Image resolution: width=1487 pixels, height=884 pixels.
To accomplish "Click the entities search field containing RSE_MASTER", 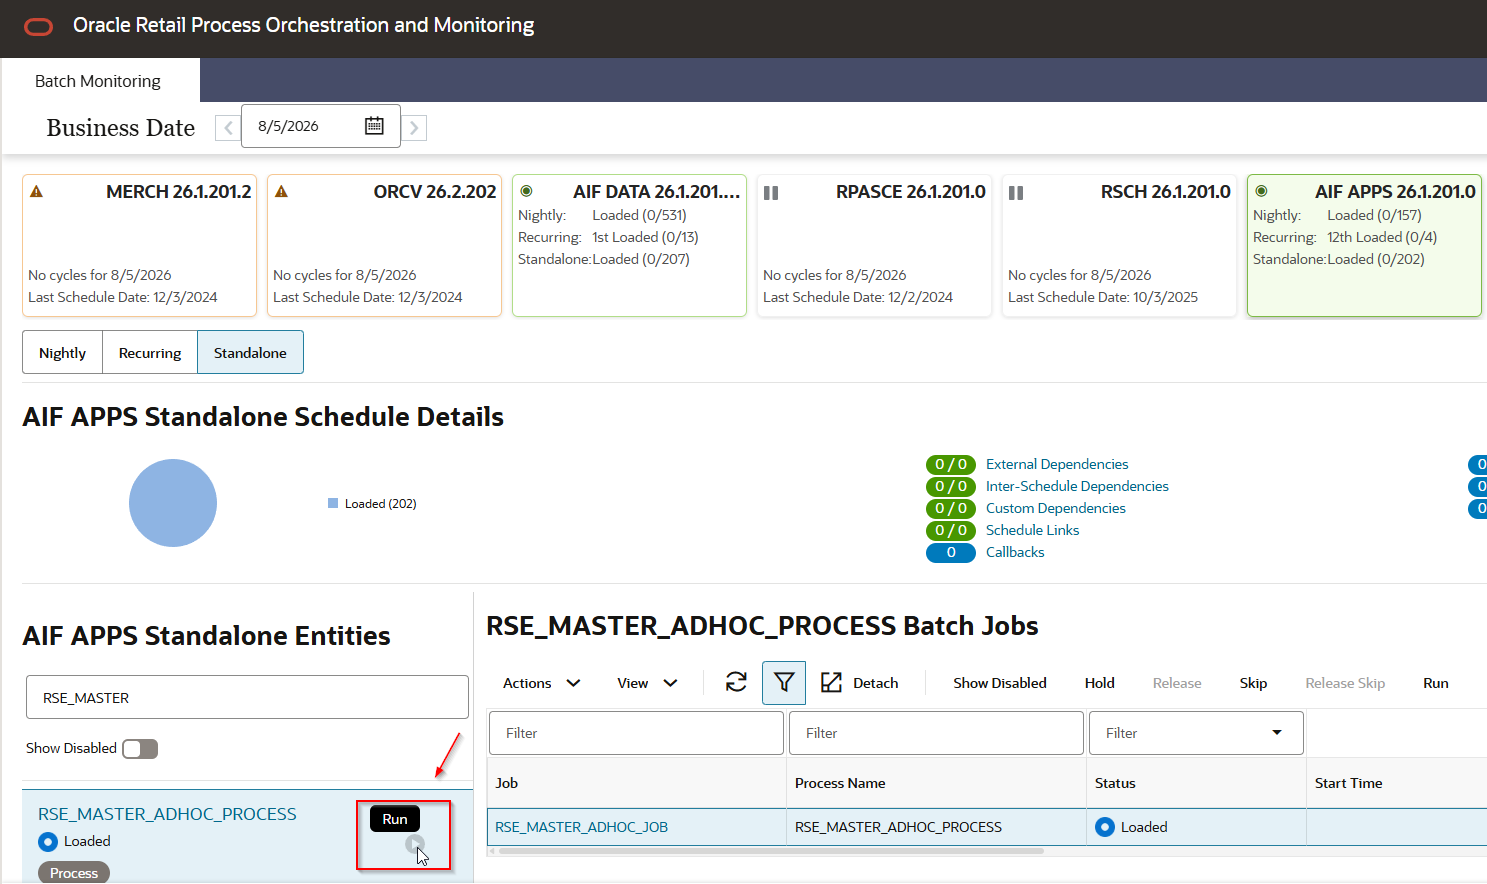I will tap(247, 697).
